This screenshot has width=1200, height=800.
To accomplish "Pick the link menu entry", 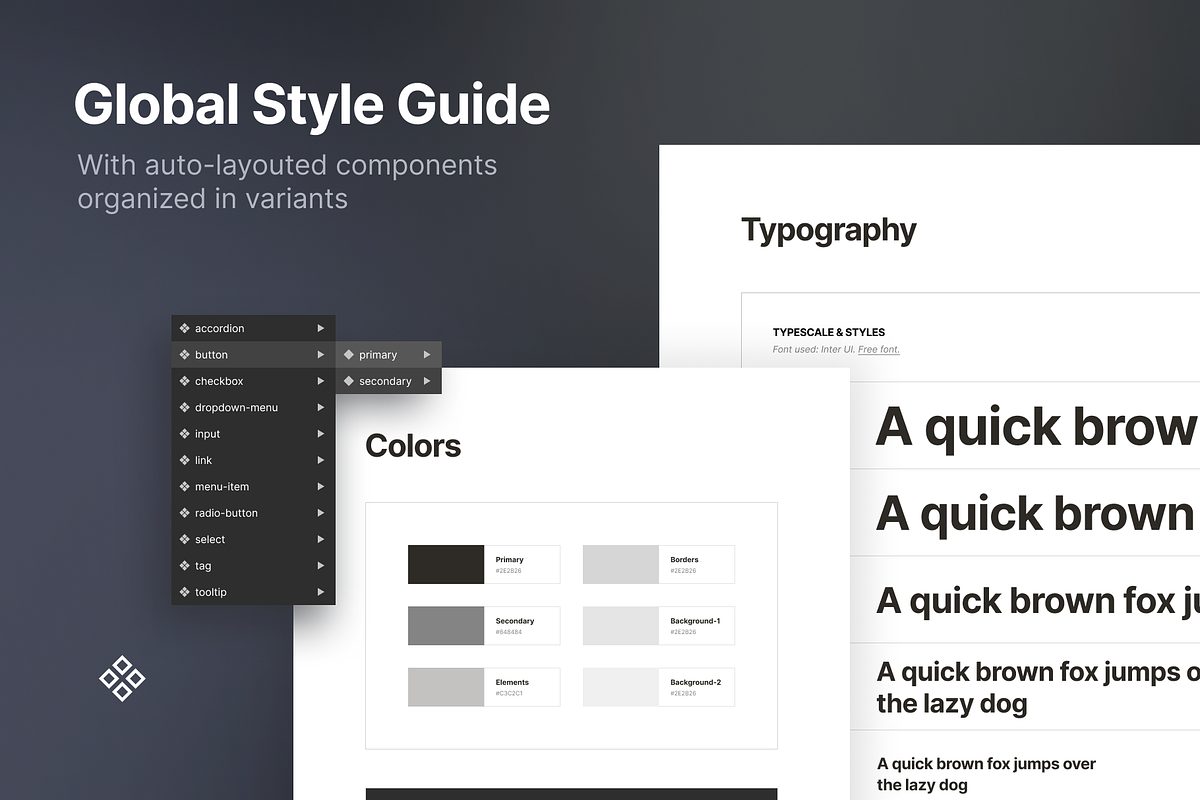I will [x=253, y=460].
